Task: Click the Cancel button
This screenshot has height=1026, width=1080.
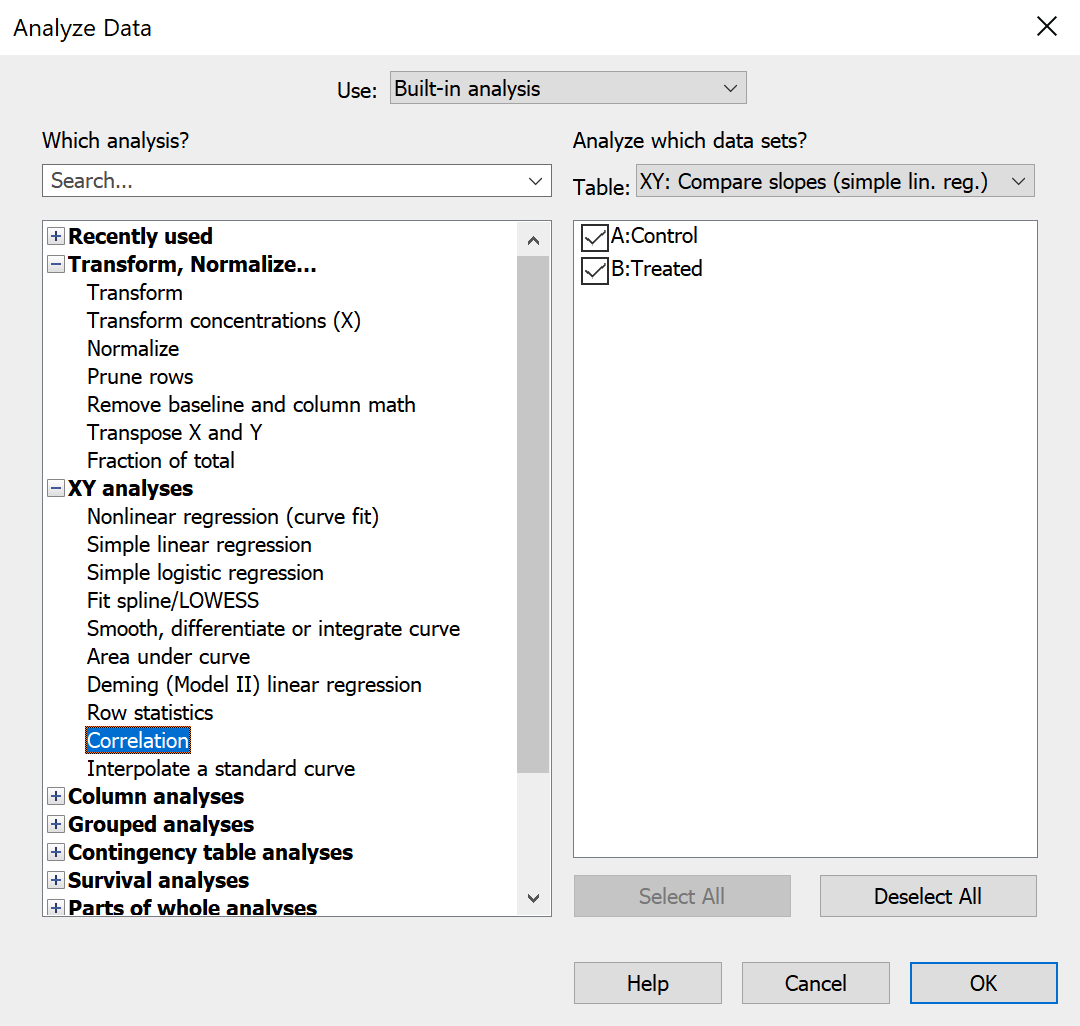Action: coord(815,983)
